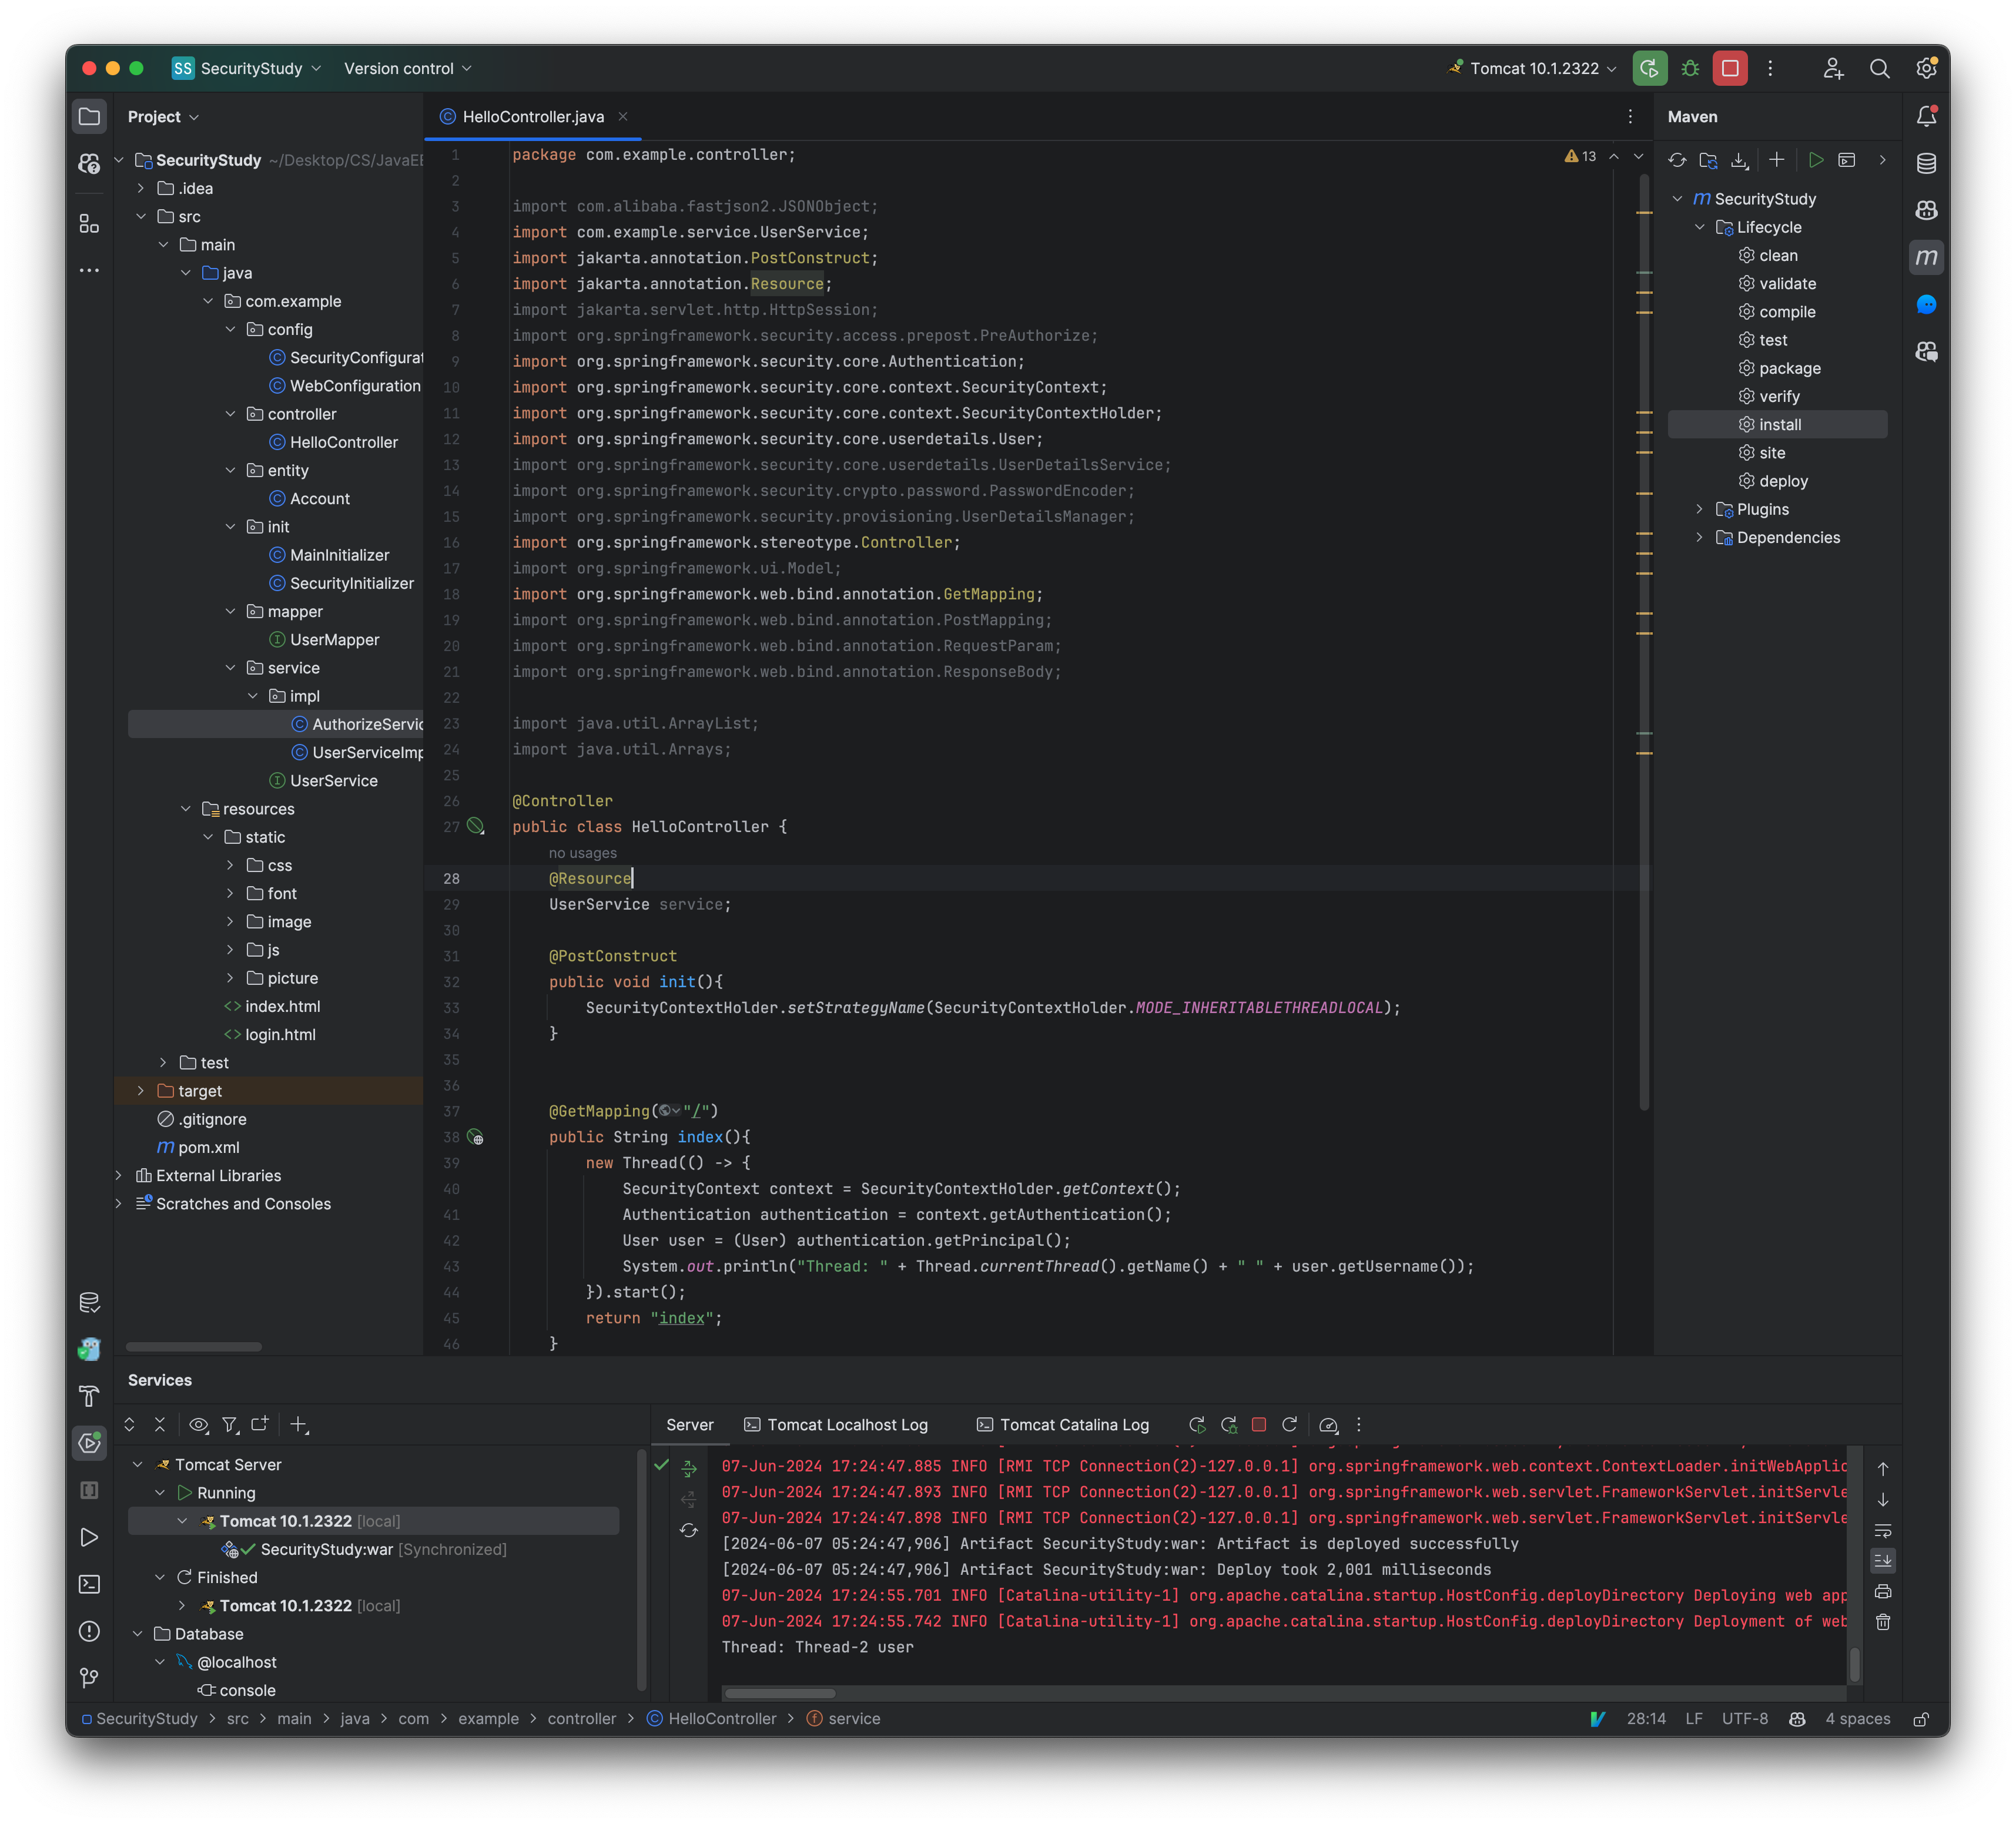Reload all Maven projects
This screenshot has width=2016, height=1824.
click(x=1677, y=160)
